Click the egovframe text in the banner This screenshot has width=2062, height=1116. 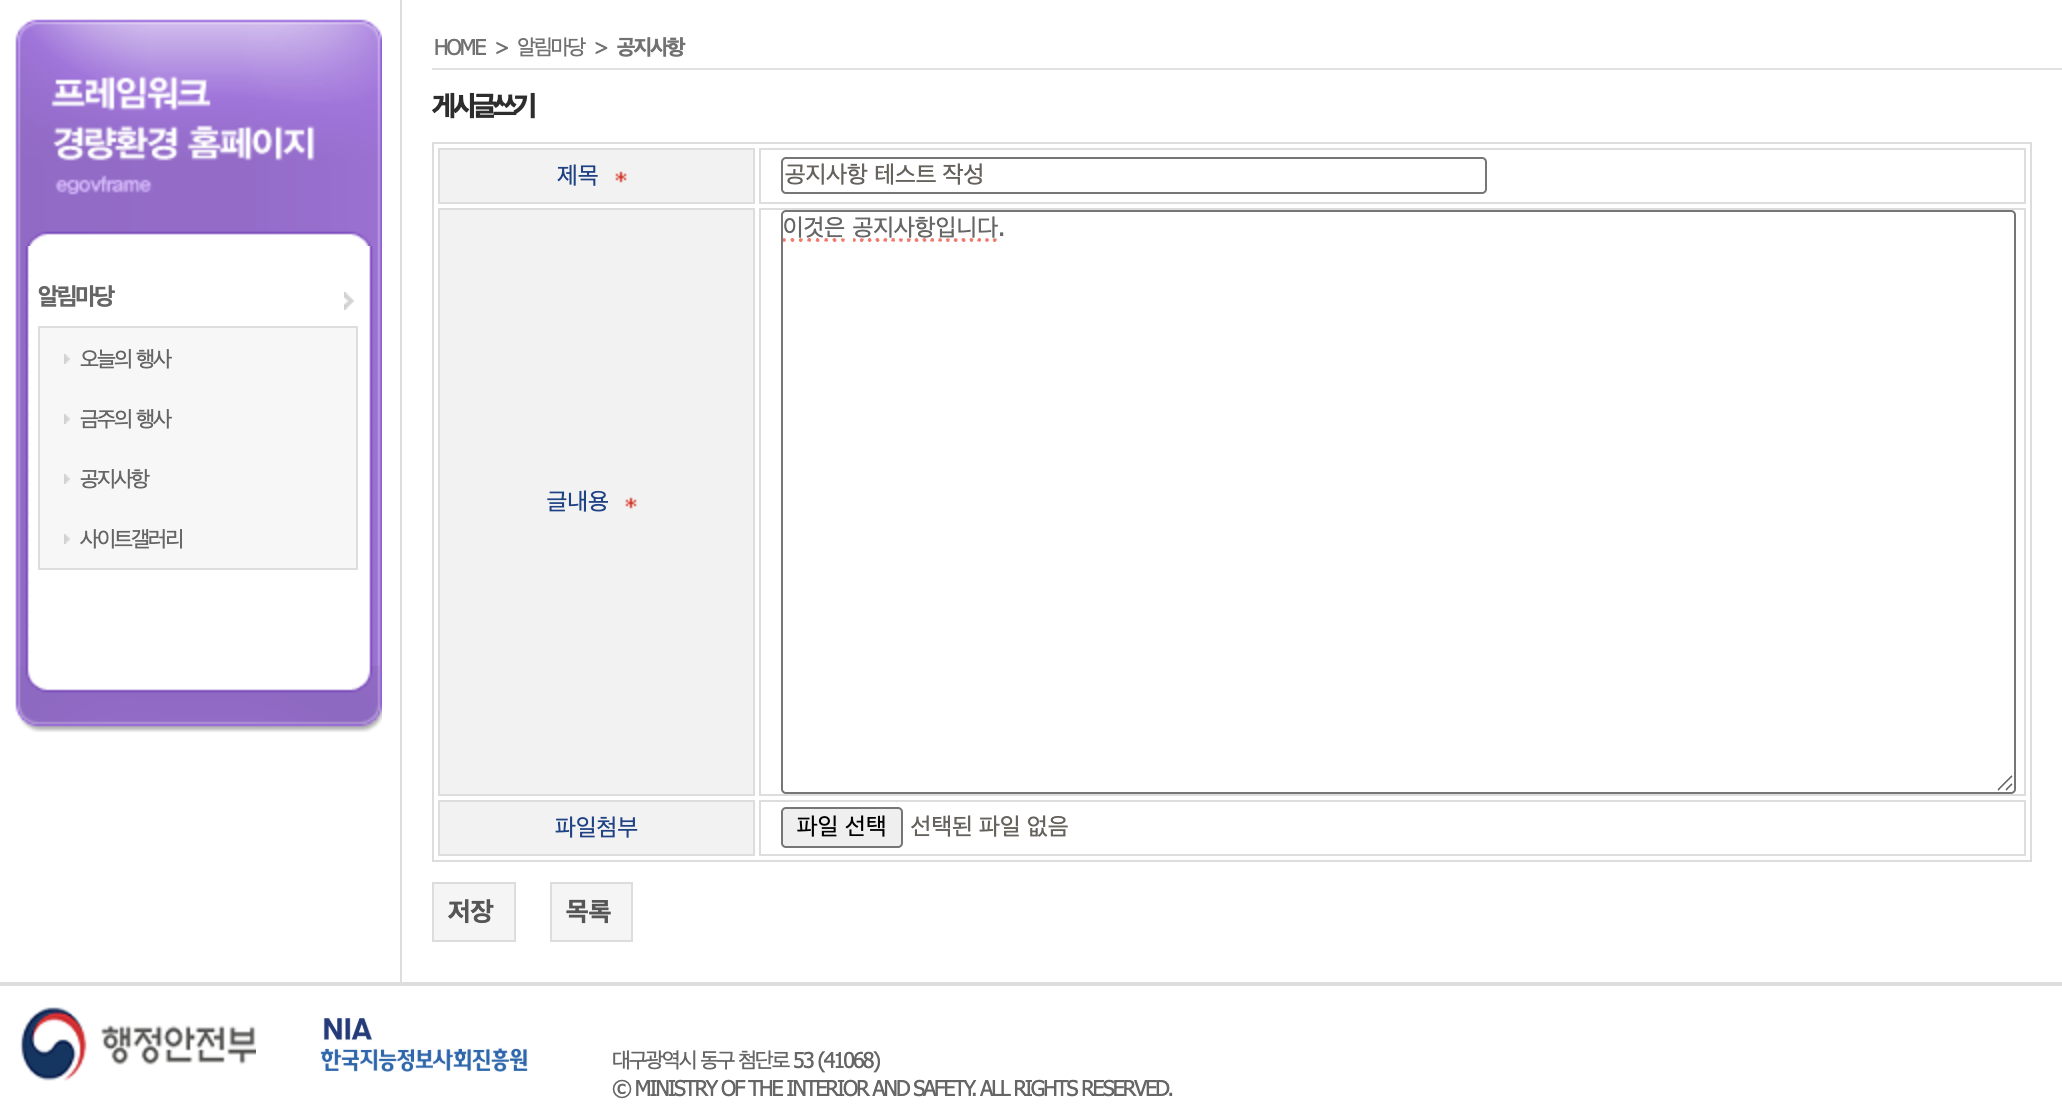(103, 185)
